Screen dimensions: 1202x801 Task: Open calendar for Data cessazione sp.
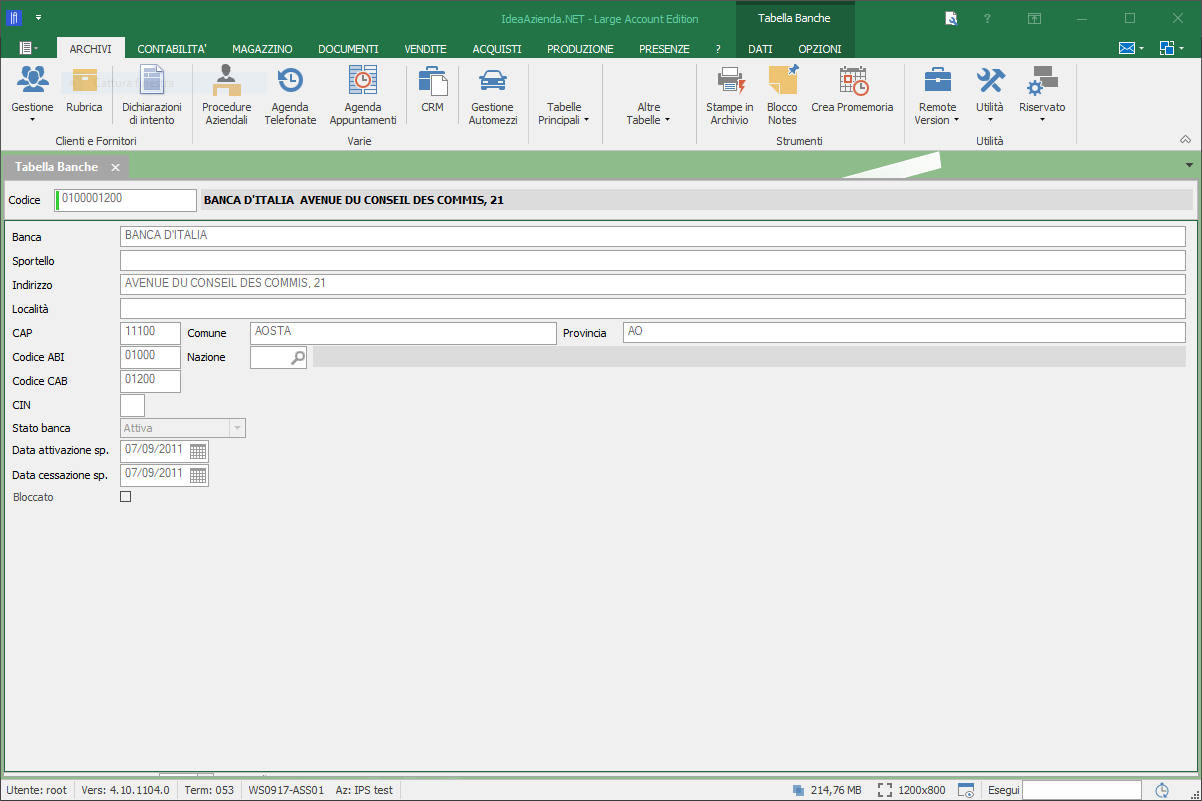click(198, 475)
